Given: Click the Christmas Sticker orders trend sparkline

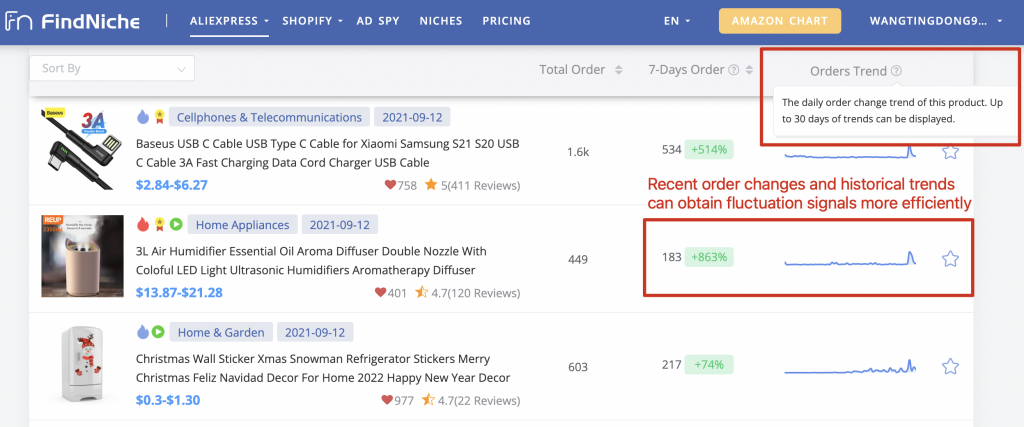Looking at the screenshot, I should 850,366.
